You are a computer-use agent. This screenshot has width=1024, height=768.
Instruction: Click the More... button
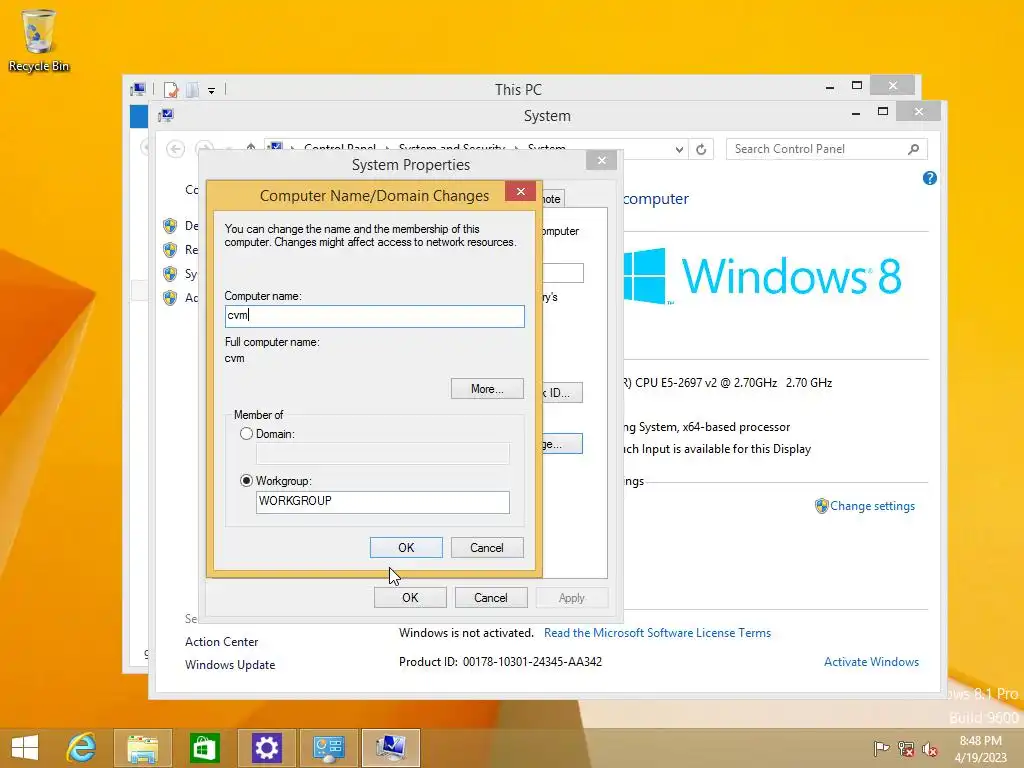(x=487, y=389)
